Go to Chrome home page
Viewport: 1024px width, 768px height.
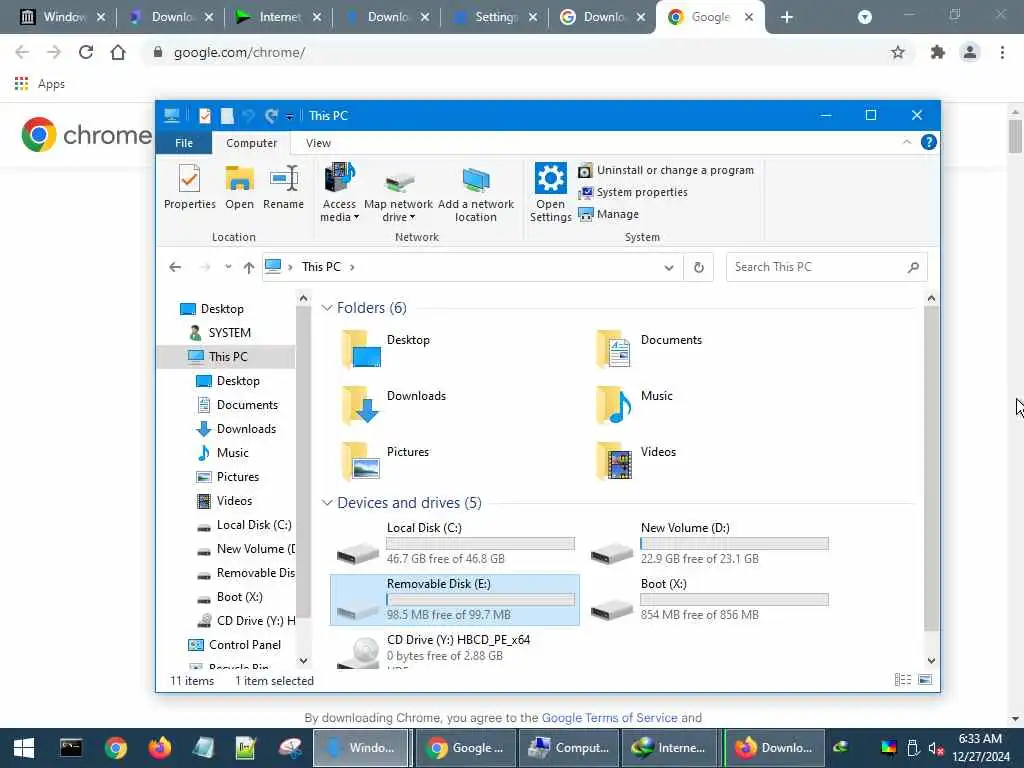tap(118, 52)
